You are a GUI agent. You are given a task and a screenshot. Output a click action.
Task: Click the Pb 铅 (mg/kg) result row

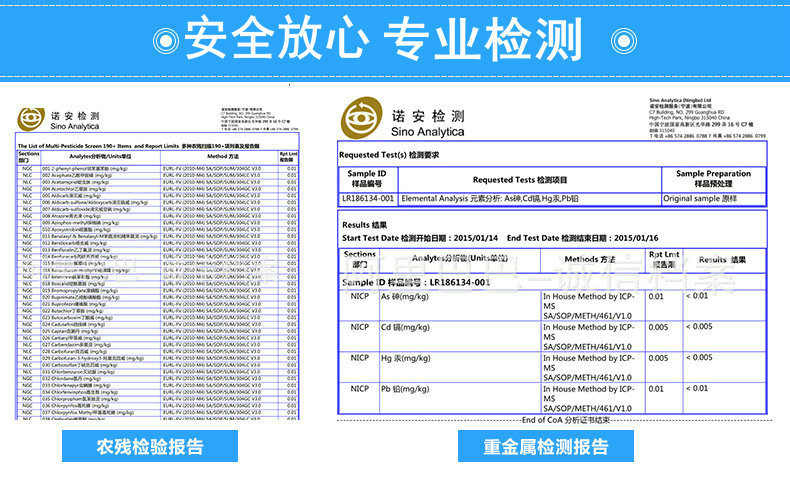553,396
